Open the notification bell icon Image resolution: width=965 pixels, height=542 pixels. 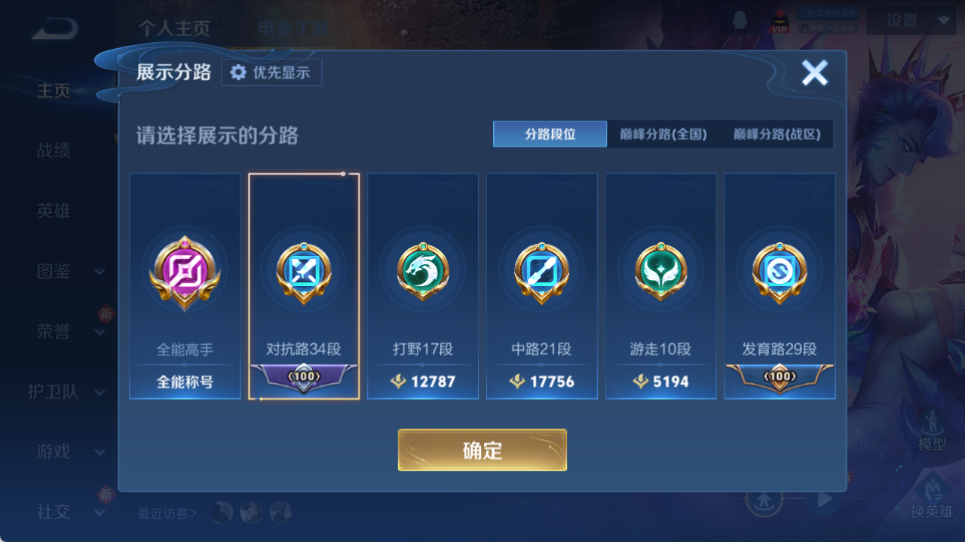tap(740, 20)
